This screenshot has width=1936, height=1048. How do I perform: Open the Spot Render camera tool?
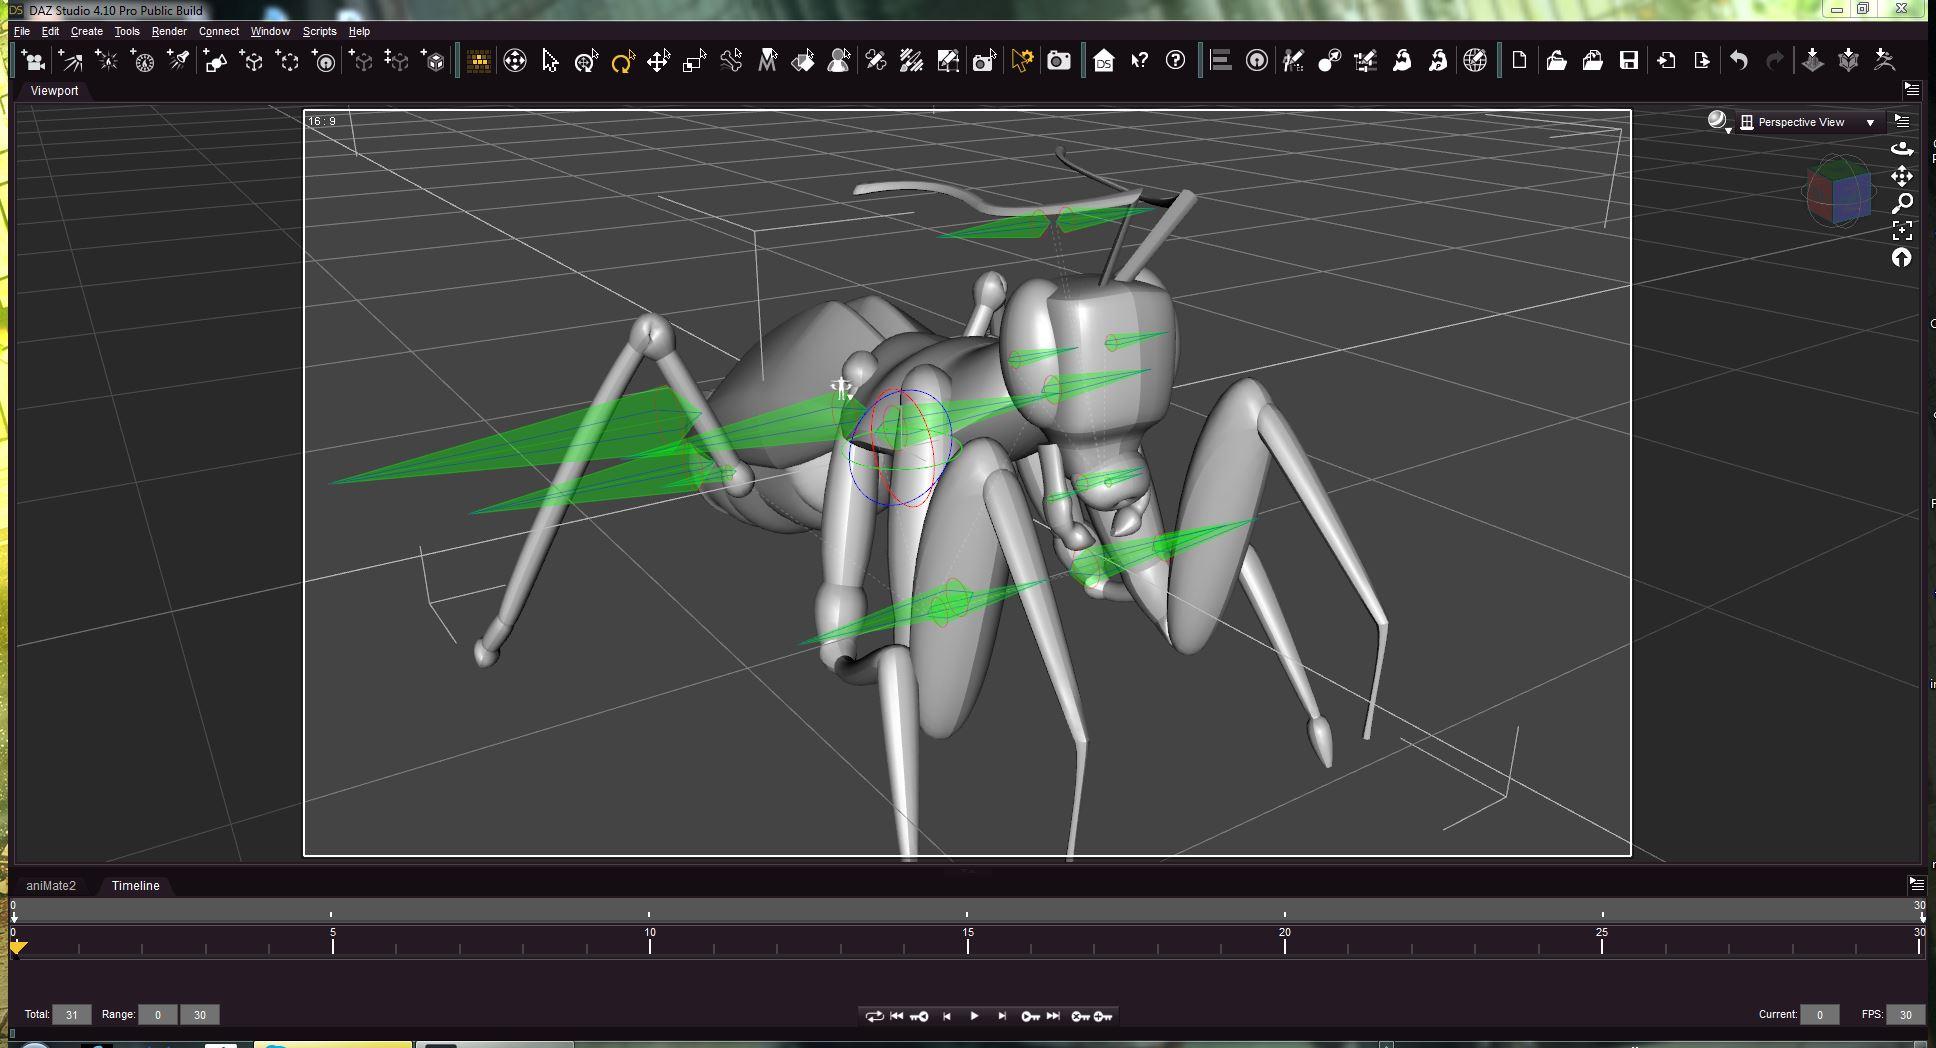pyautogui.click(x=985, y=61)
